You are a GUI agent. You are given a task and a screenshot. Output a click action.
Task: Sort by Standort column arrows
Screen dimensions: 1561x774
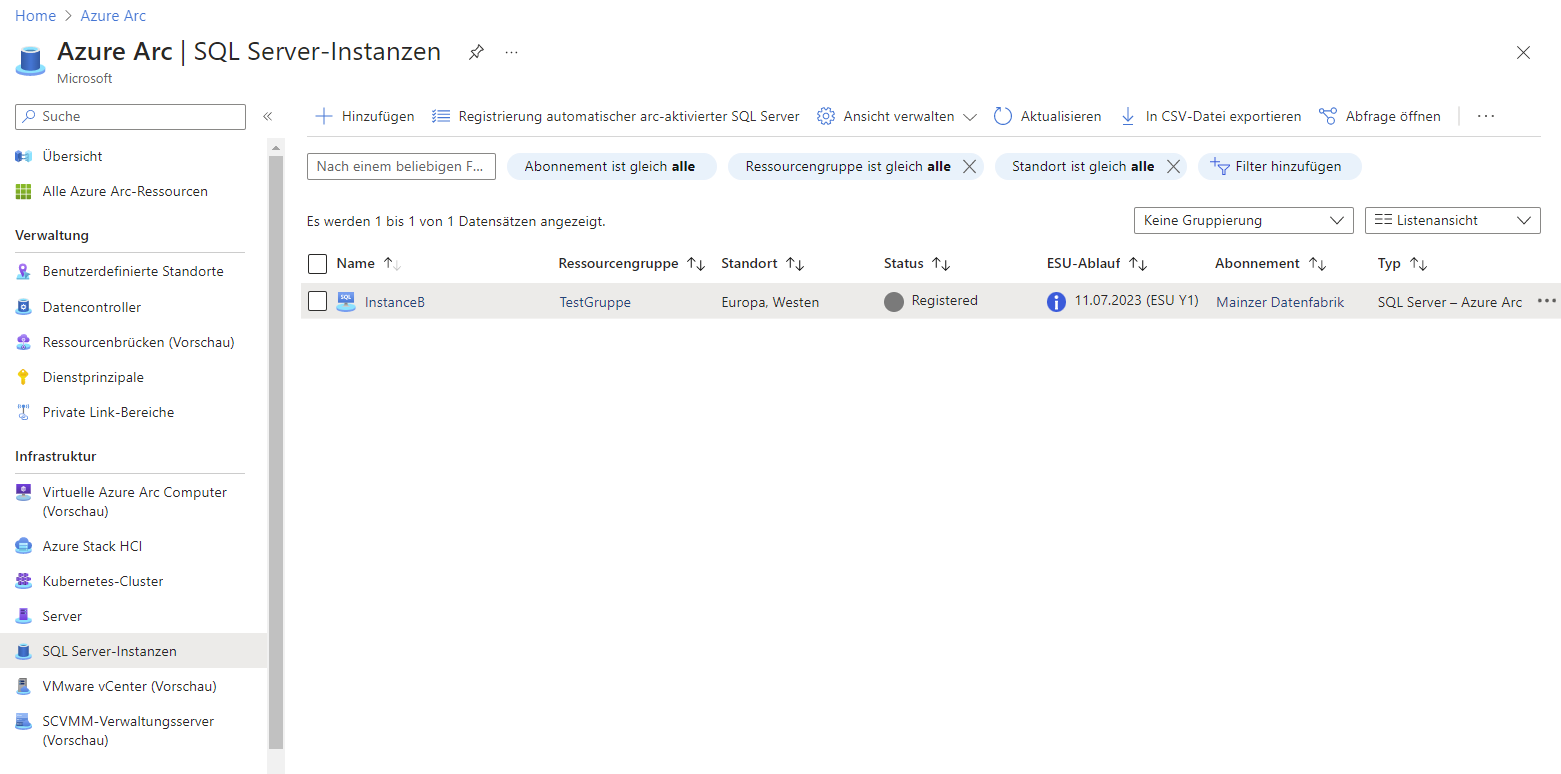click(x=795, y=264)
